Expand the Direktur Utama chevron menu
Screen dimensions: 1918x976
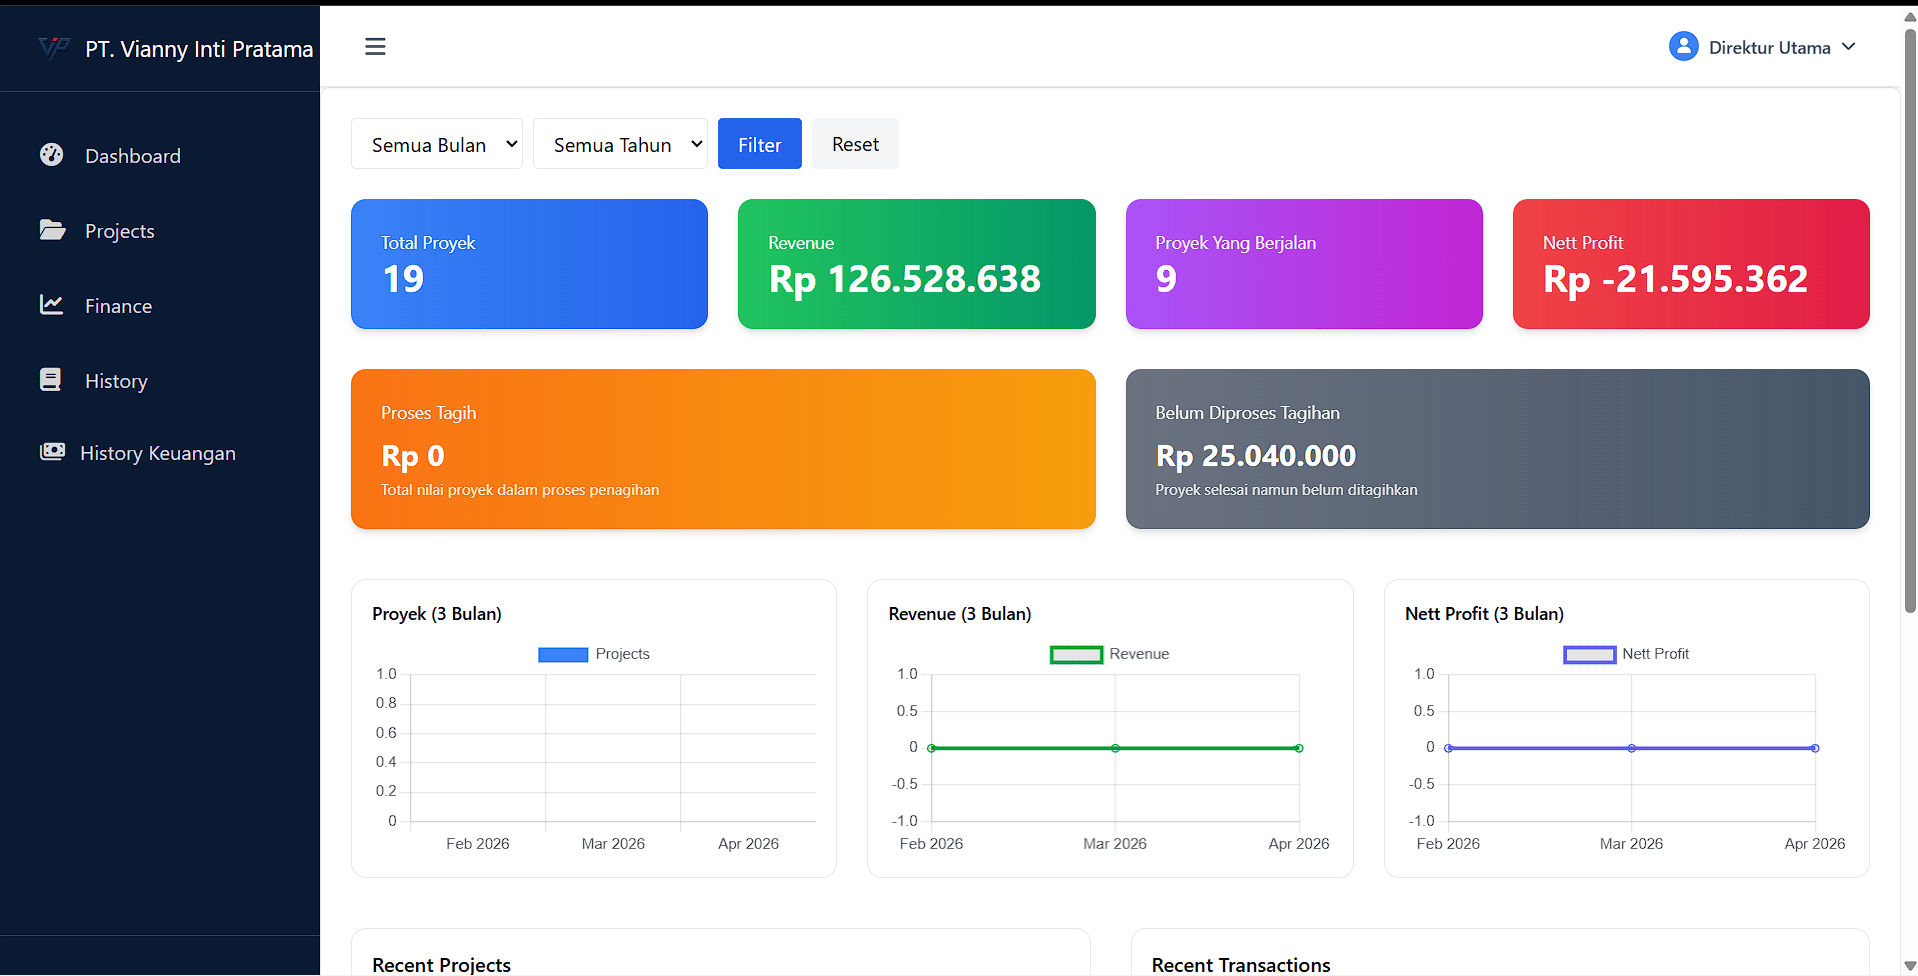click(1849, 47)
